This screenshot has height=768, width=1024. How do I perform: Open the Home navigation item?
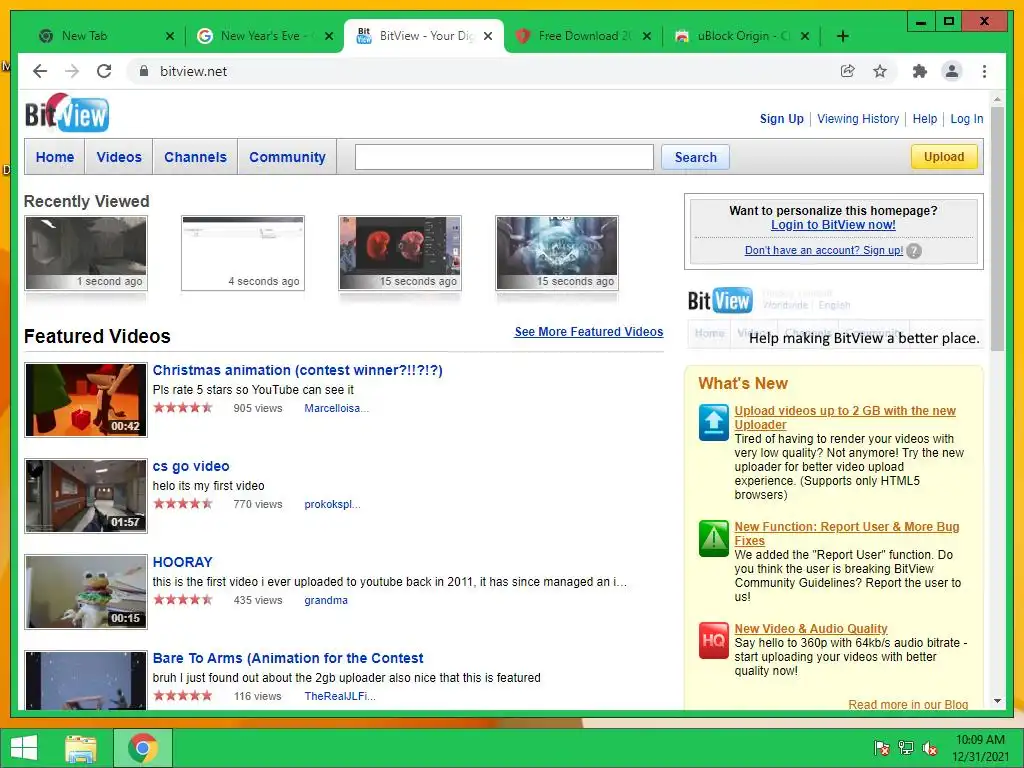(55, 157)
